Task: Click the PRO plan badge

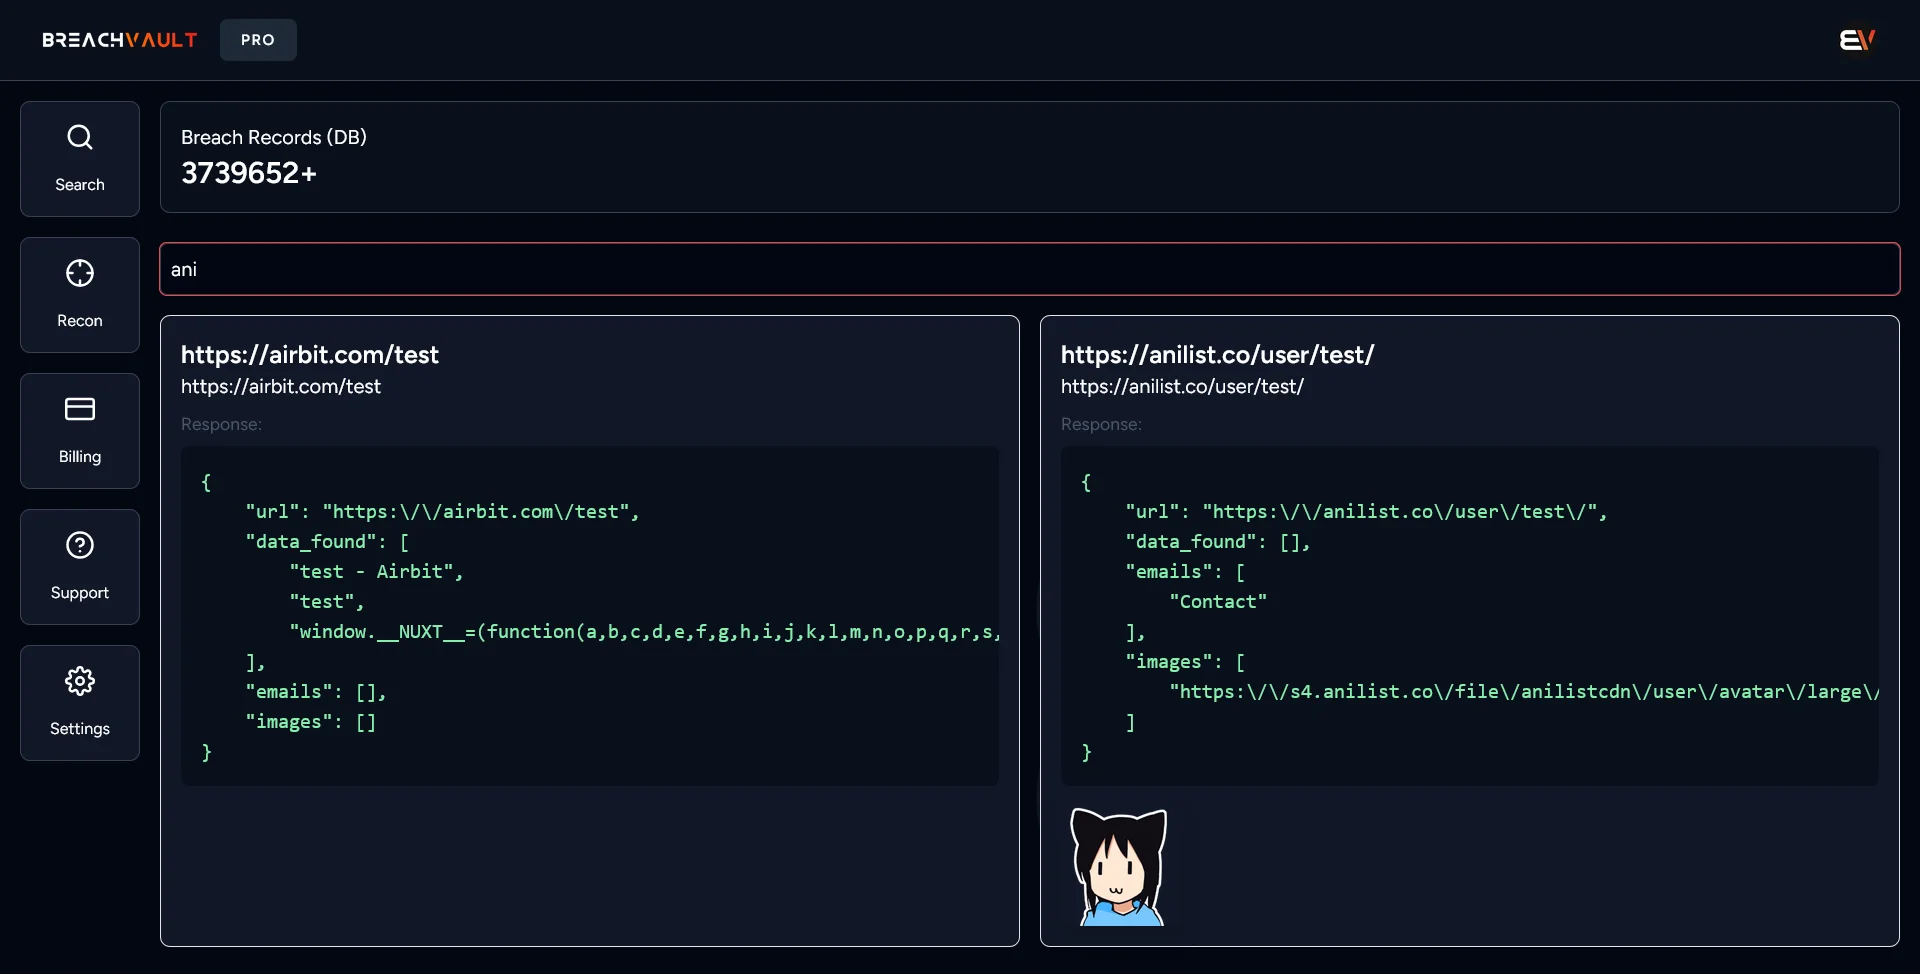Action: [x=258, y=40]
